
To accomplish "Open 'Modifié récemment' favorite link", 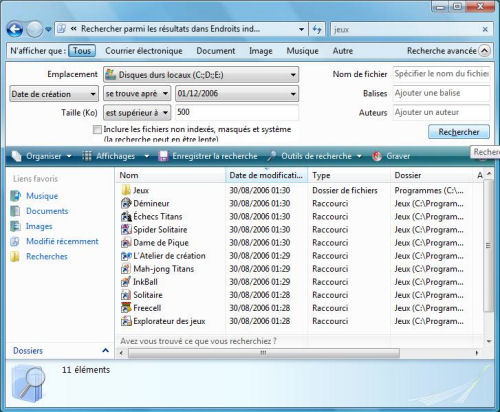I will [x=62, y=241].
